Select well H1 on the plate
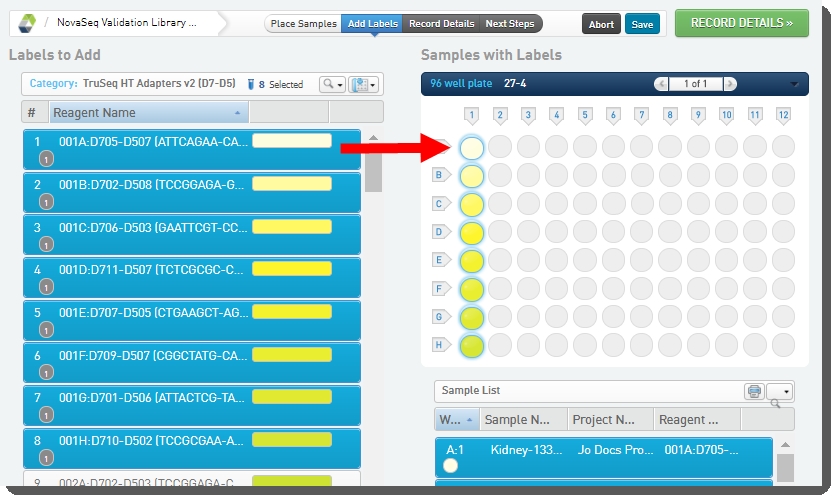Viewport: 837px width, 501px height. point(472,346)
